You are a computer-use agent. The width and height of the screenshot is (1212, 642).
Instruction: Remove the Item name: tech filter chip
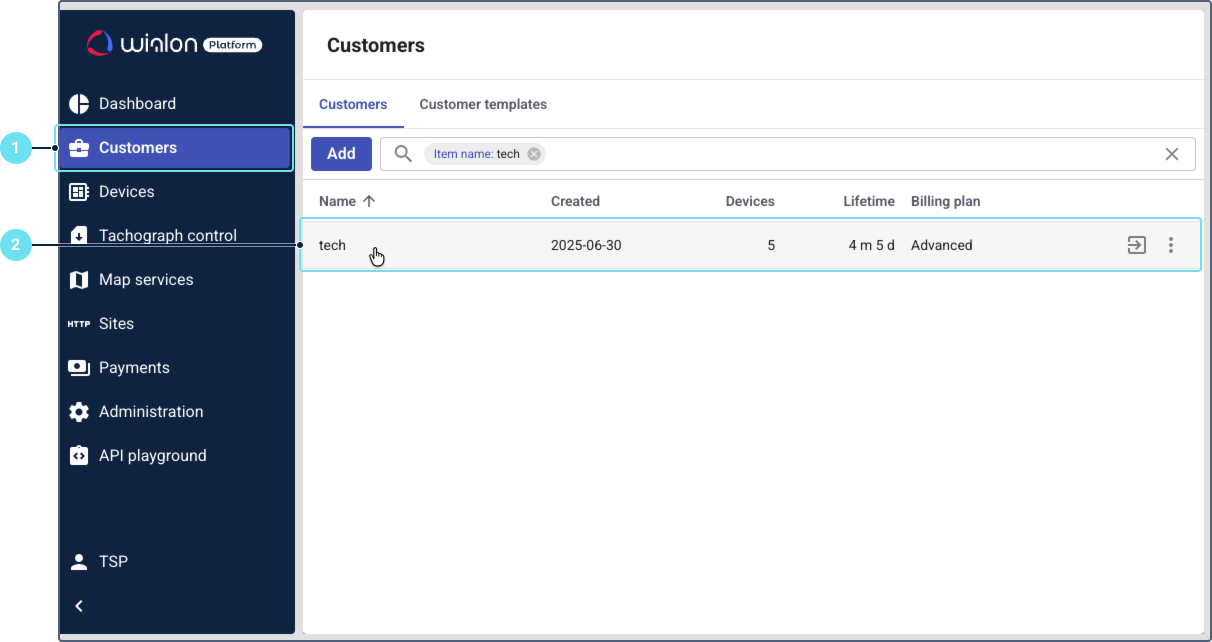point(534,154)
